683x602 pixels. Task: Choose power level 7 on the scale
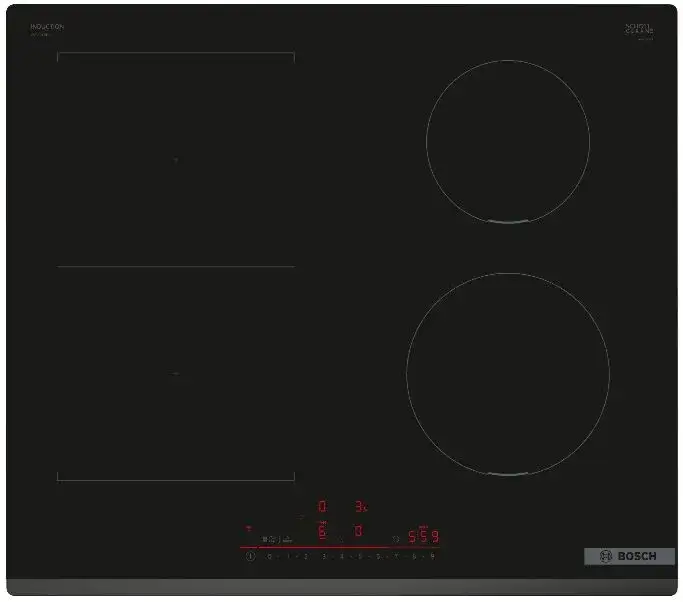396,556
